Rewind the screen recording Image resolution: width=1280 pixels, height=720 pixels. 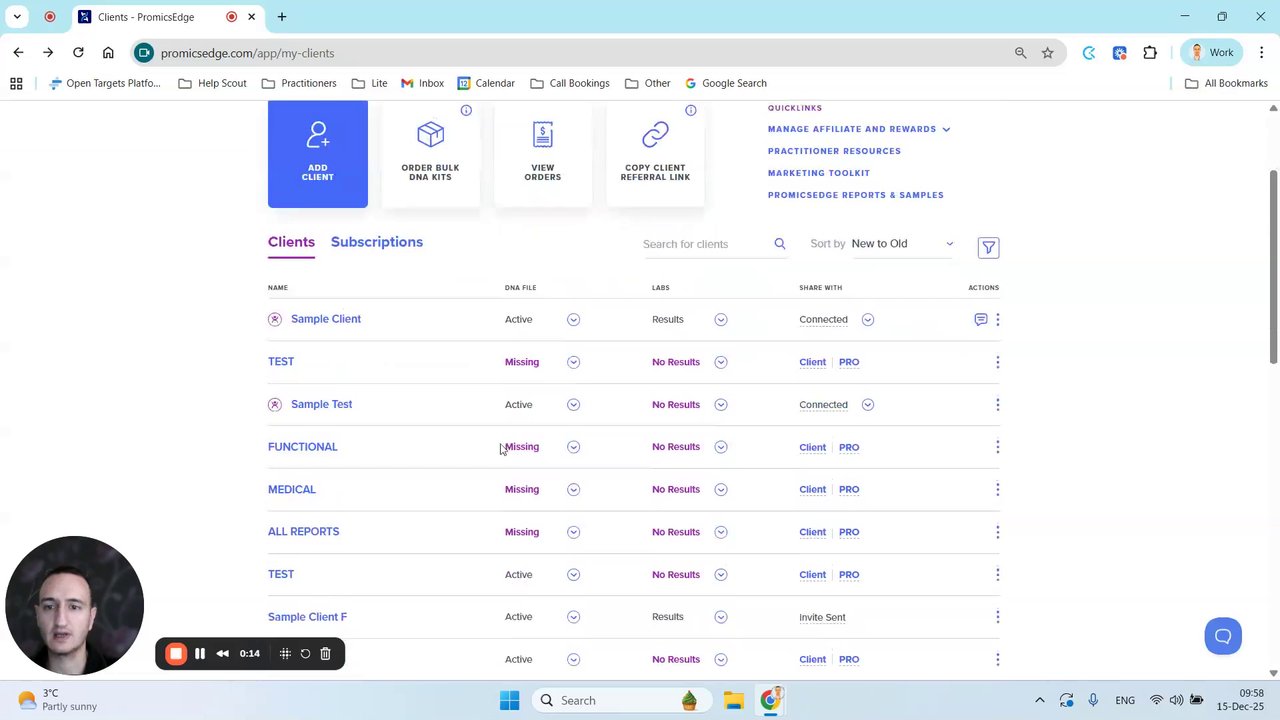click(x=222, y=654)
